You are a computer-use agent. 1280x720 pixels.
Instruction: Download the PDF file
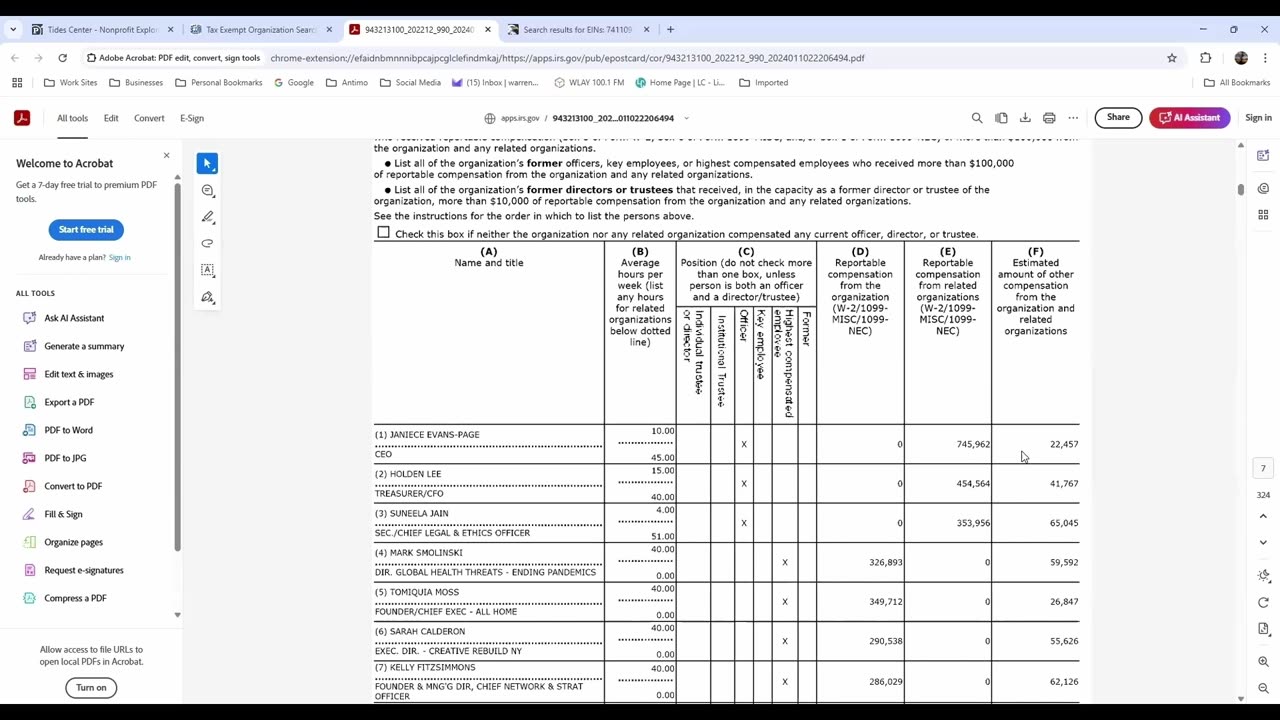tap(1025, 118)
